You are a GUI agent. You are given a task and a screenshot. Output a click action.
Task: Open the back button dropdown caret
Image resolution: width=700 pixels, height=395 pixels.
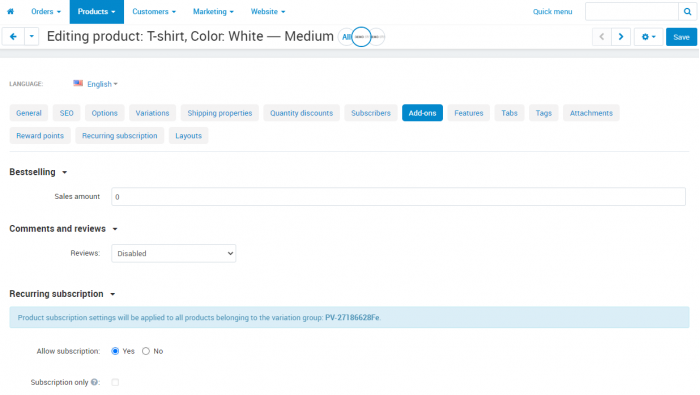(x=32, y=37)
